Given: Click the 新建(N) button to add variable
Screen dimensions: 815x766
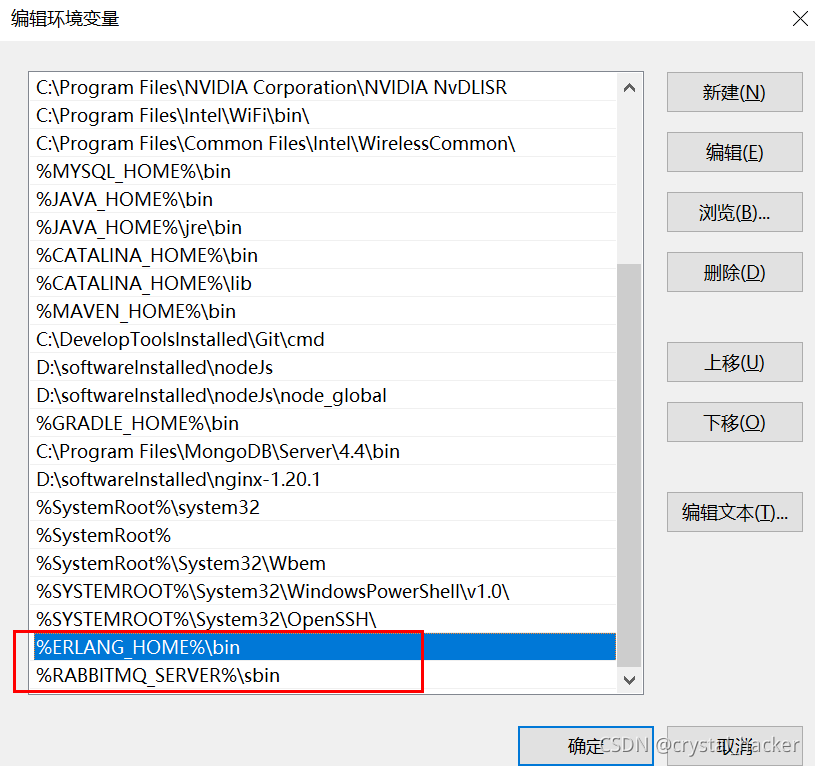Looking at the screenshot, I should pos(734,92).
